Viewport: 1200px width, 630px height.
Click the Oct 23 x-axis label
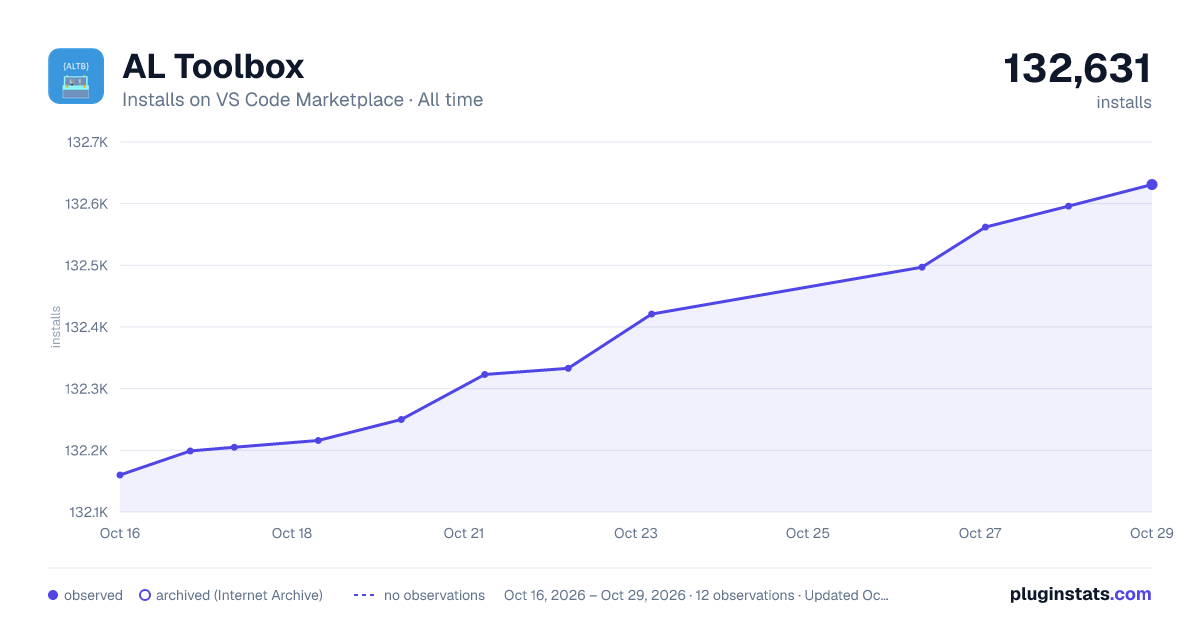click(636, 533)
